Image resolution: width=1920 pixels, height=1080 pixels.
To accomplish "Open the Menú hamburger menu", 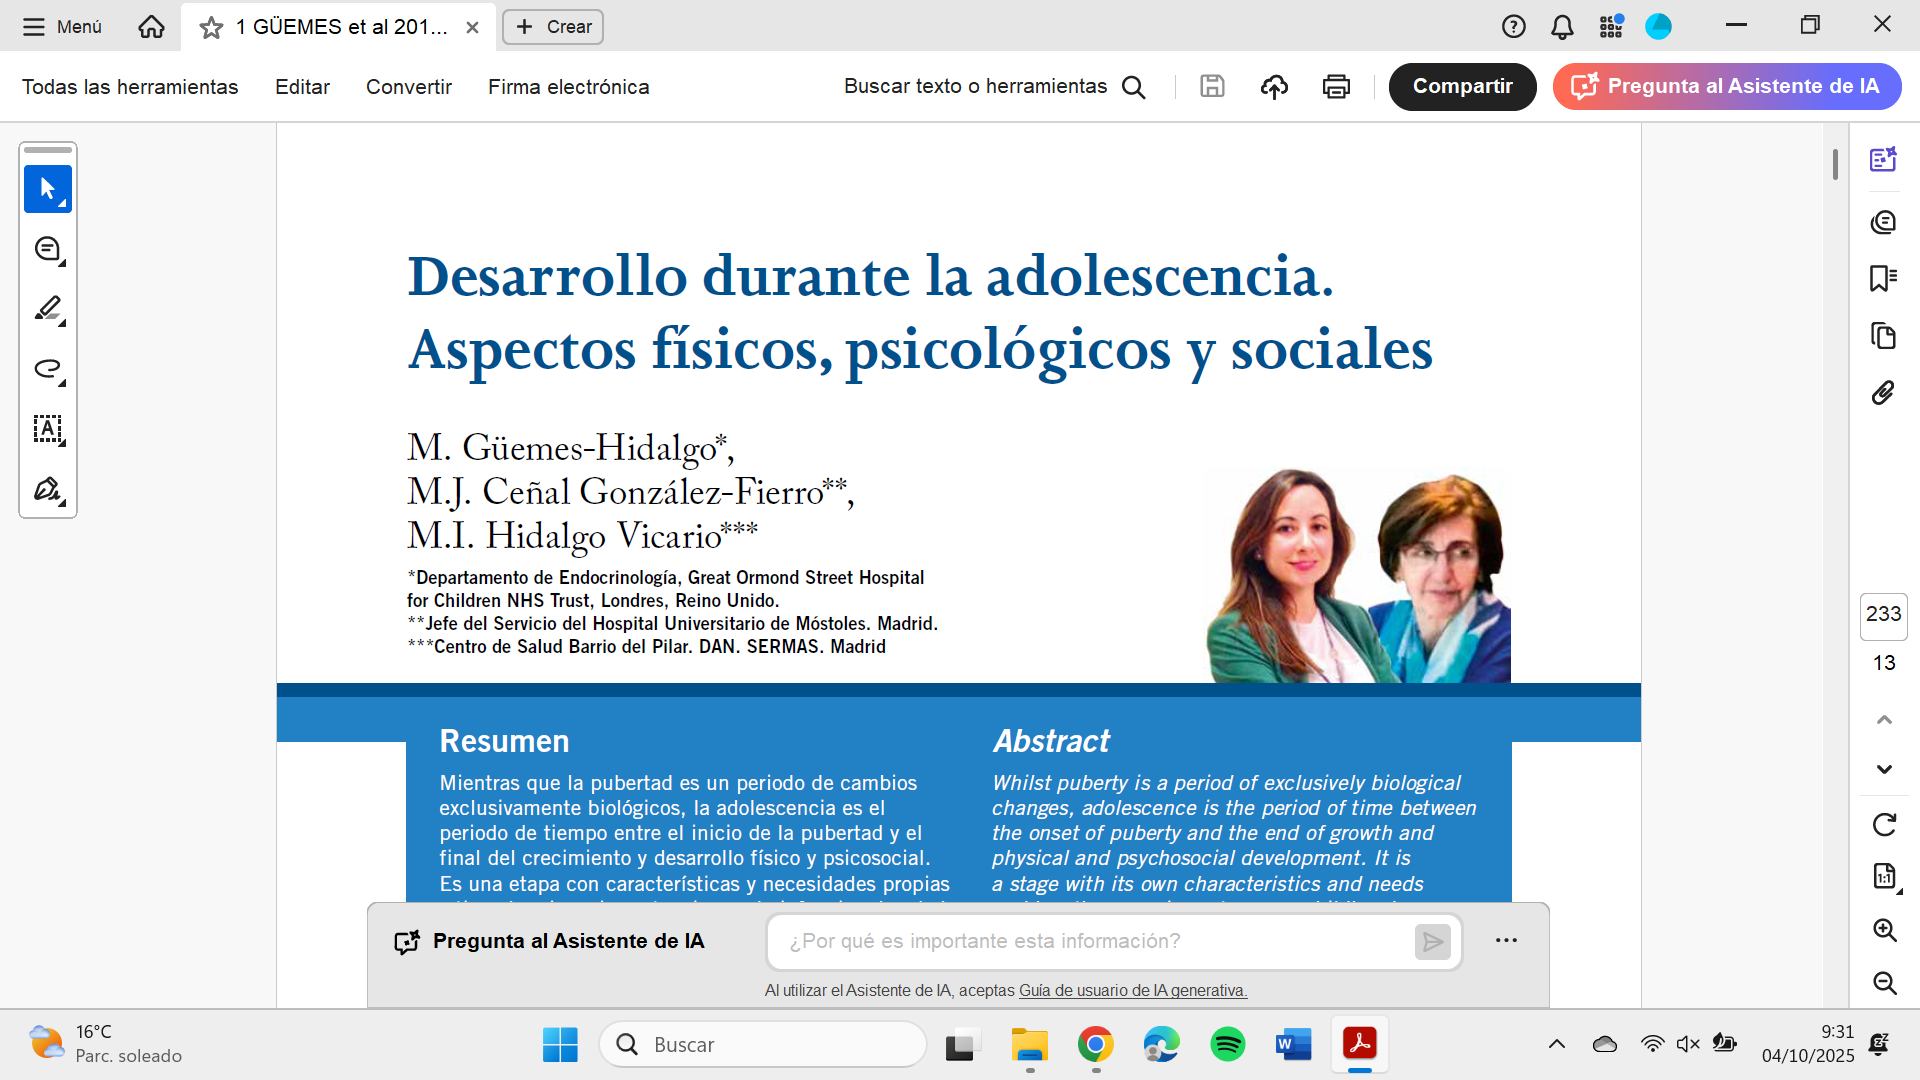I will point(62,27).
